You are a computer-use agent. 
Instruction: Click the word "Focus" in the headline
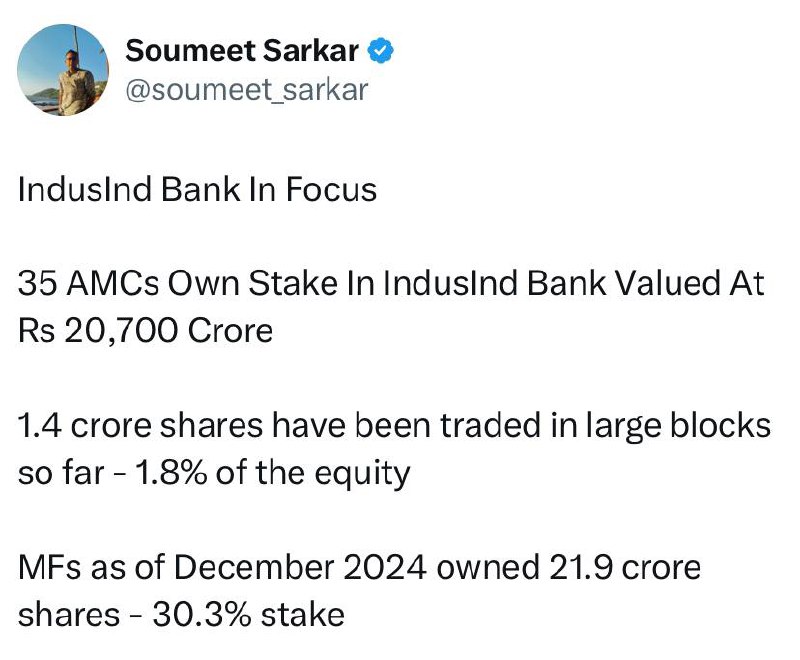click(x=331, y=190)
